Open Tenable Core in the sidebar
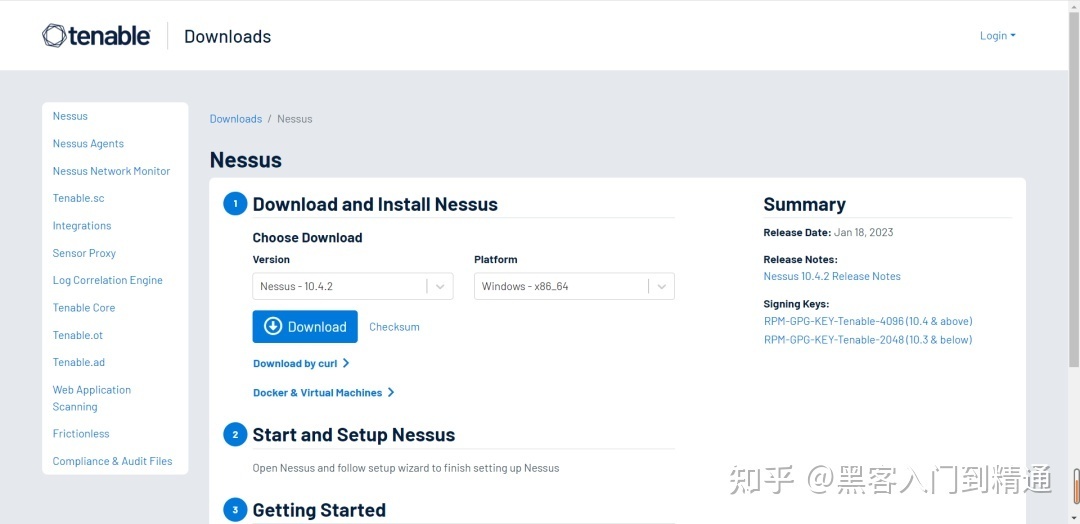Screen dimensions: 1080x524 pos(84,308)
